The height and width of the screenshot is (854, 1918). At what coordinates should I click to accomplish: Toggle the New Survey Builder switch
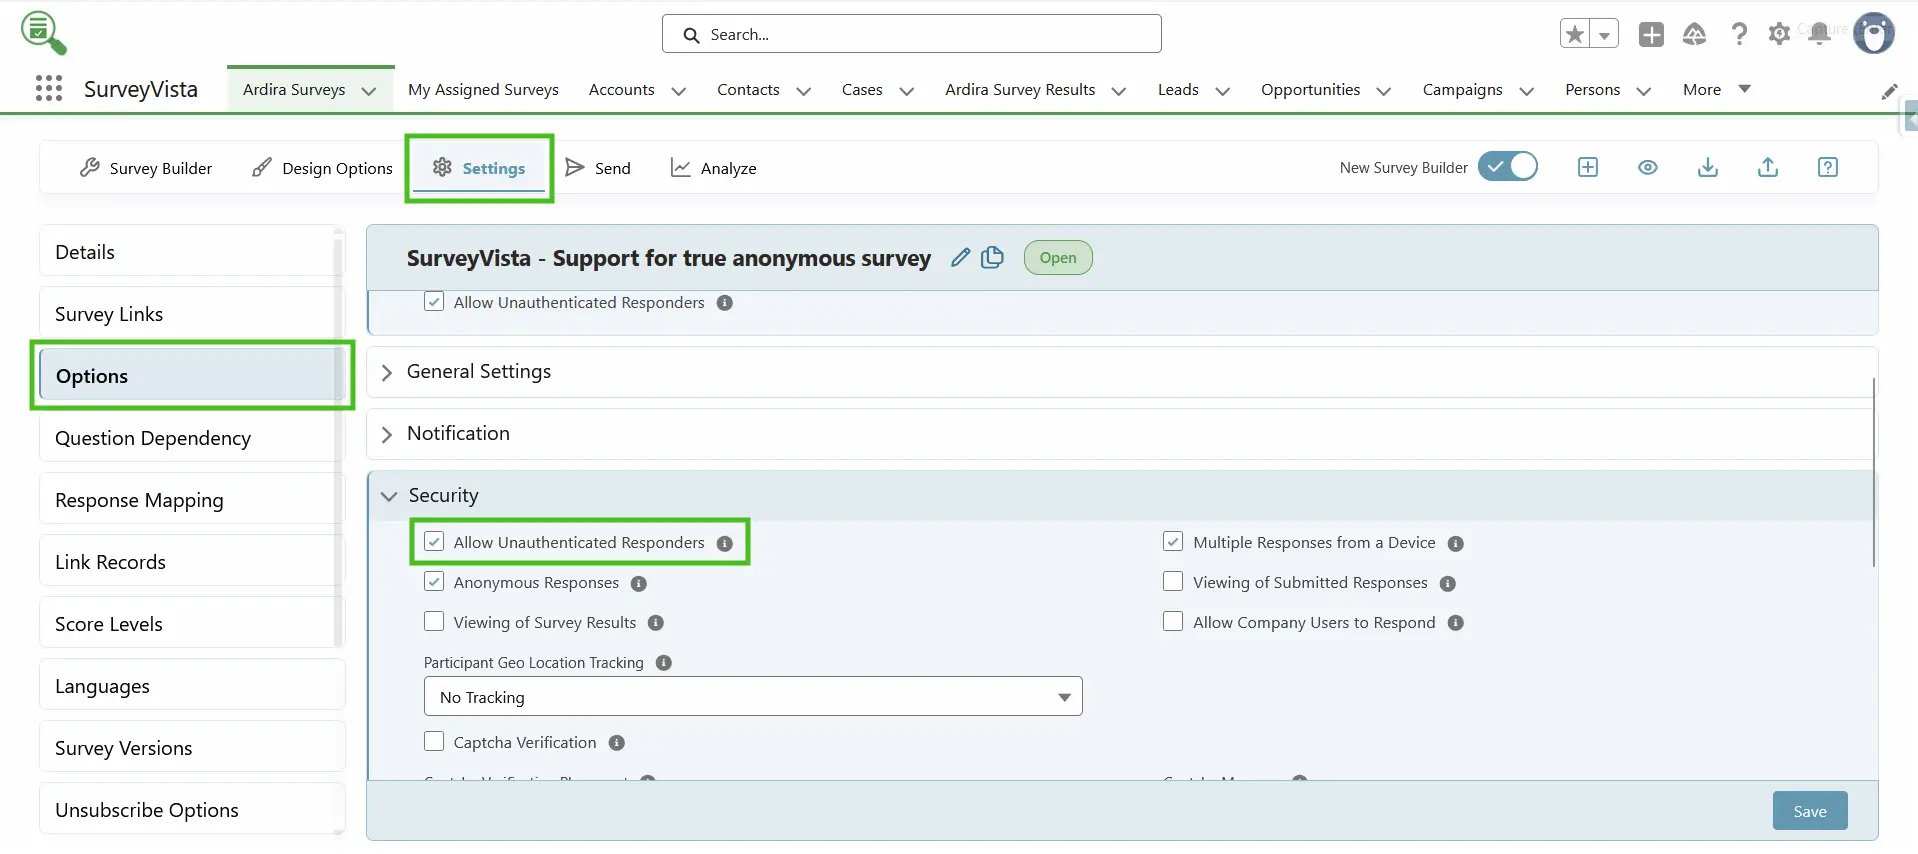click(1508, 166)
